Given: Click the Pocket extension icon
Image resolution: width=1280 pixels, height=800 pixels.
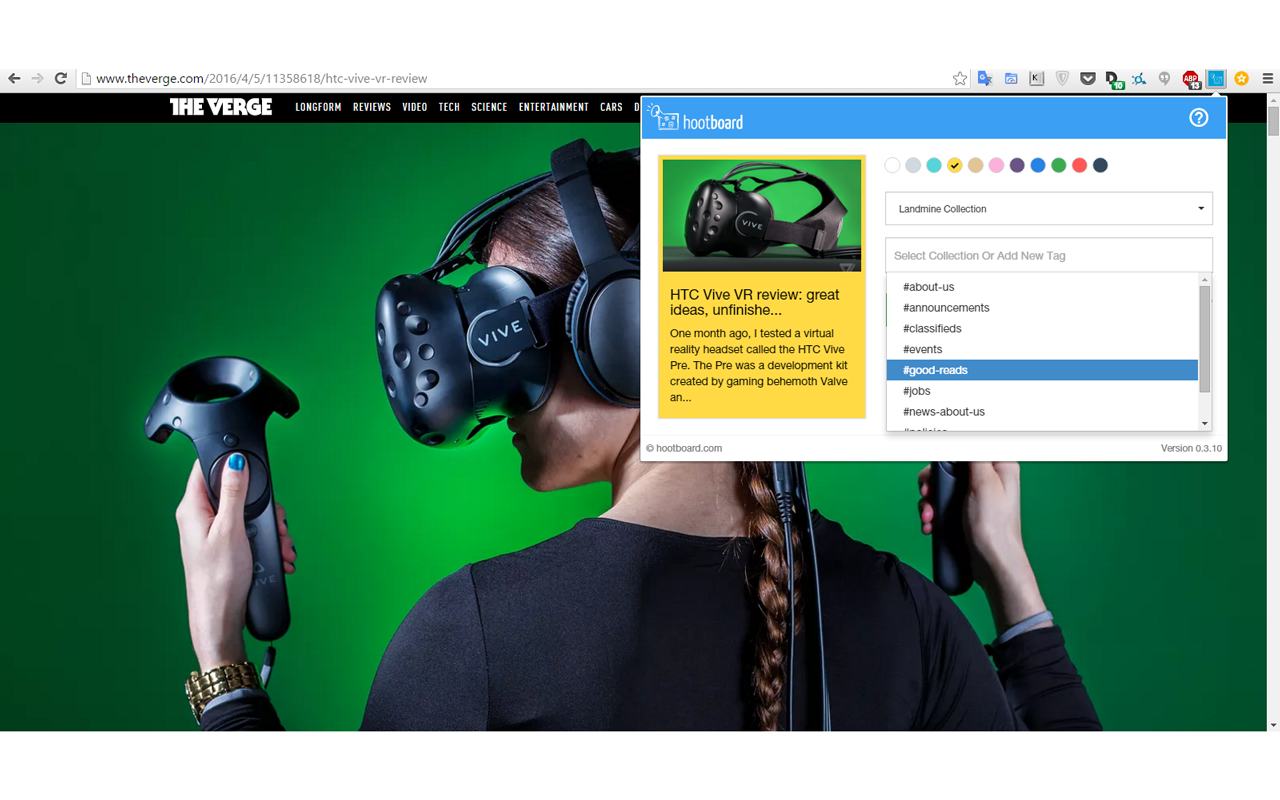Looking at the screenshot, I should (1088, 79).
